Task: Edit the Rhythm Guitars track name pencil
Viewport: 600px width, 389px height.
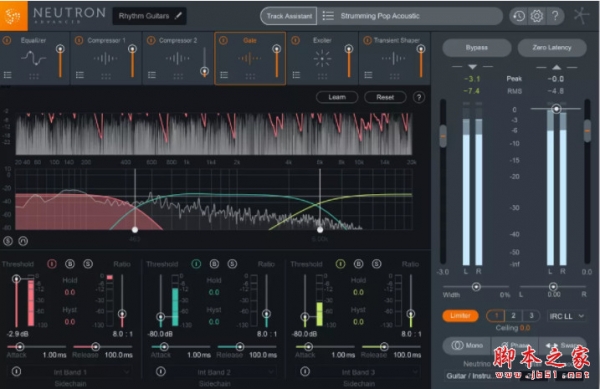Action: tap(178, 16)
